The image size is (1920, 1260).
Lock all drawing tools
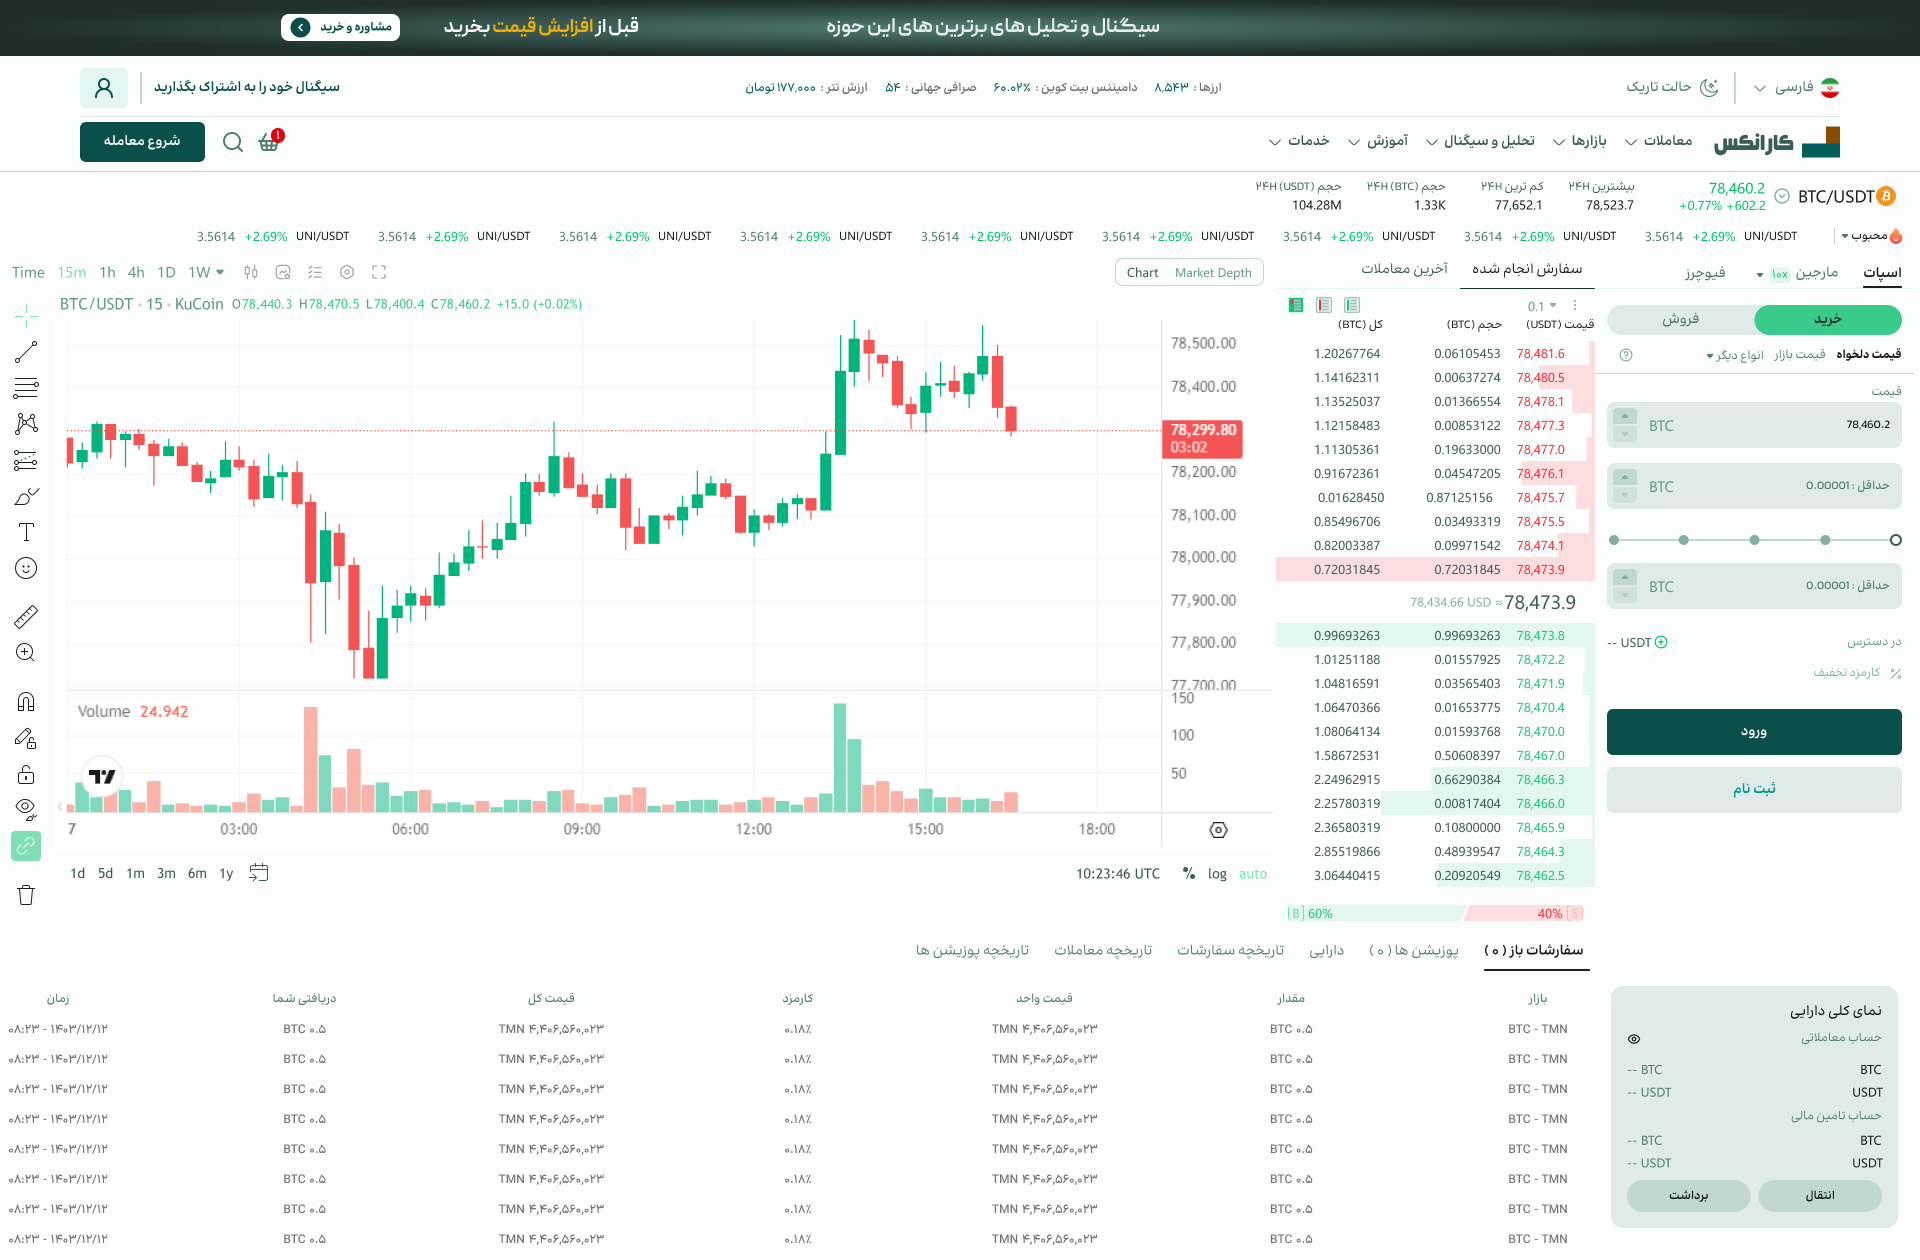26,774
